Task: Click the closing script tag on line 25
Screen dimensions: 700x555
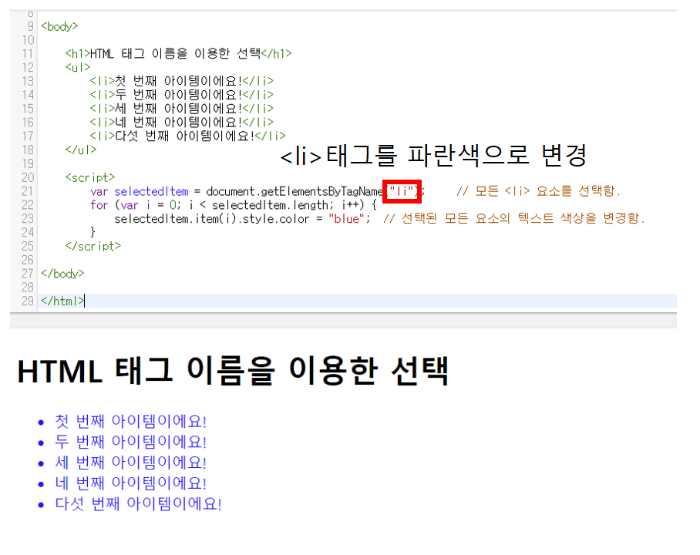Action: pyautogui.click(x=93, y=246)
